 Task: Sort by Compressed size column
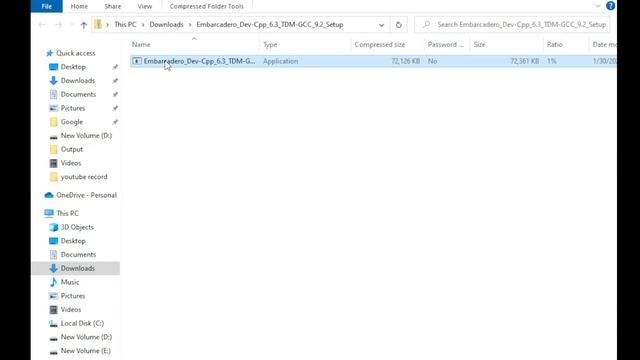tap(380, 44)
